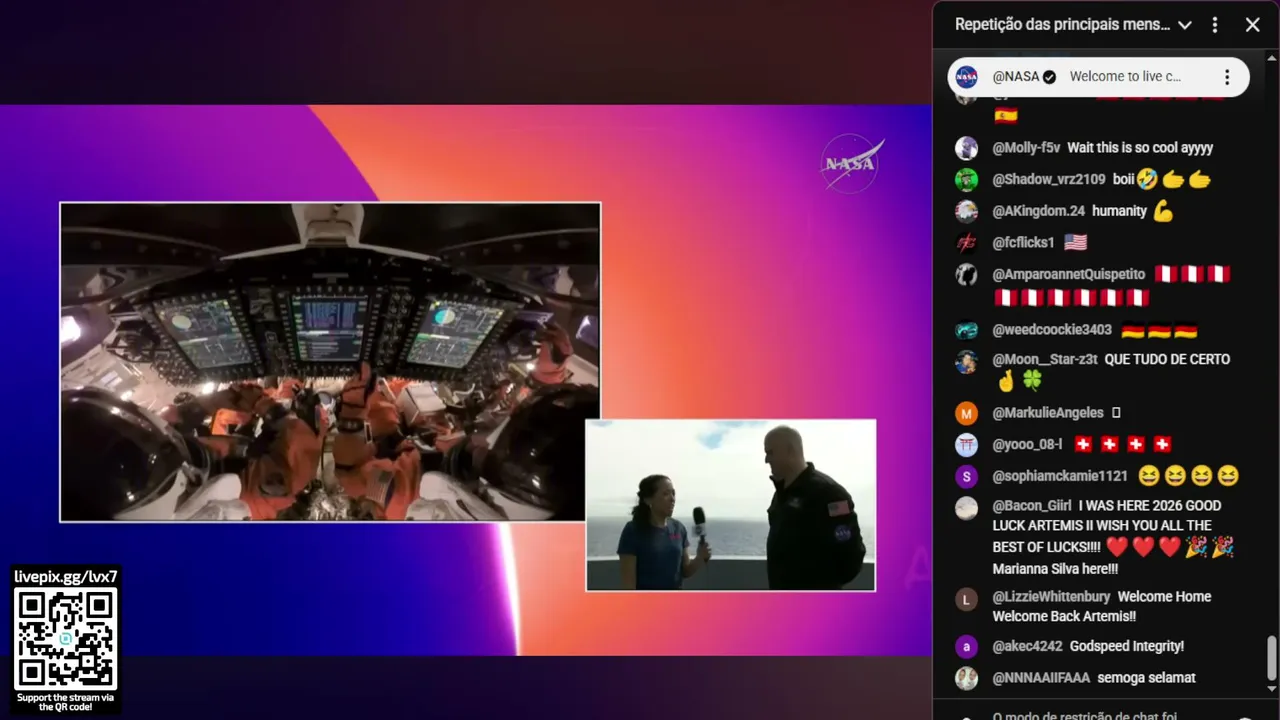Click the username @Bacon_Giirl in chat

tap(1032, 506)
